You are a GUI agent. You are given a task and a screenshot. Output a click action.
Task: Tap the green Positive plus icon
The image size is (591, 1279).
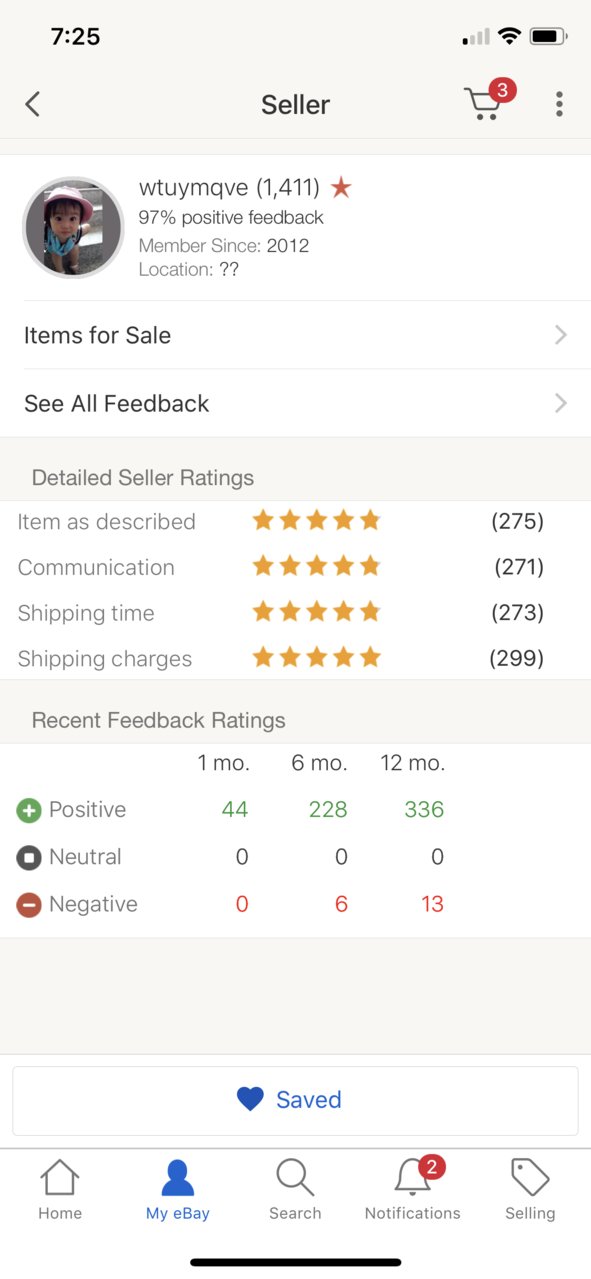pos(29,810)
